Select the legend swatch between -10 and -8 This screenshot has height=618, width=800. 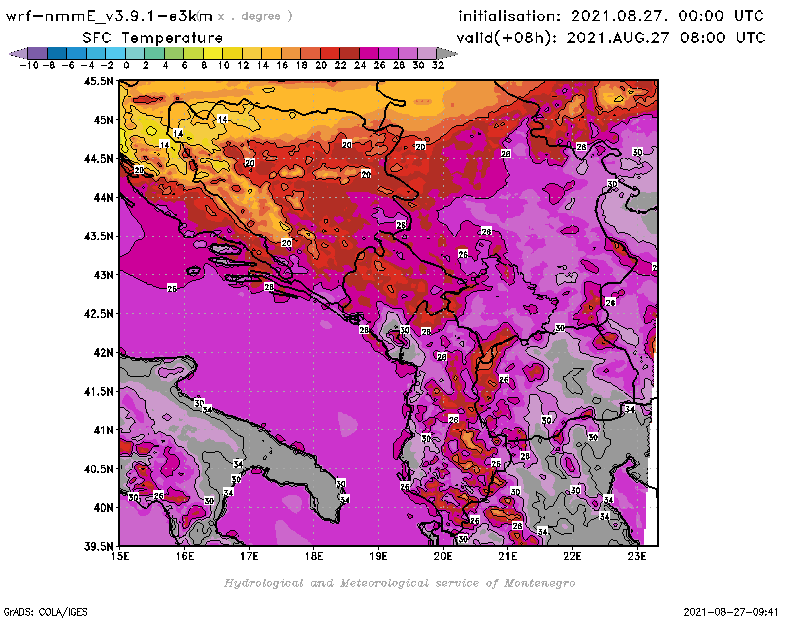[38, 53]
